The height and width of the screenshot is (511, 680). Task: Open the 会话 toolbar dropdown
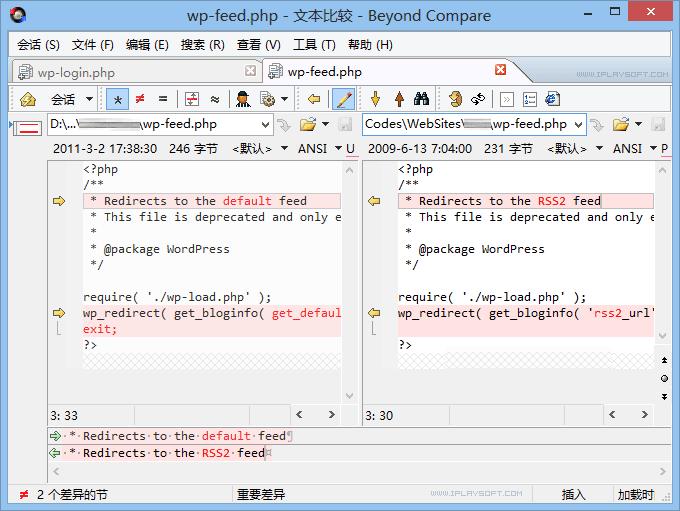click(x=89, y=99)
